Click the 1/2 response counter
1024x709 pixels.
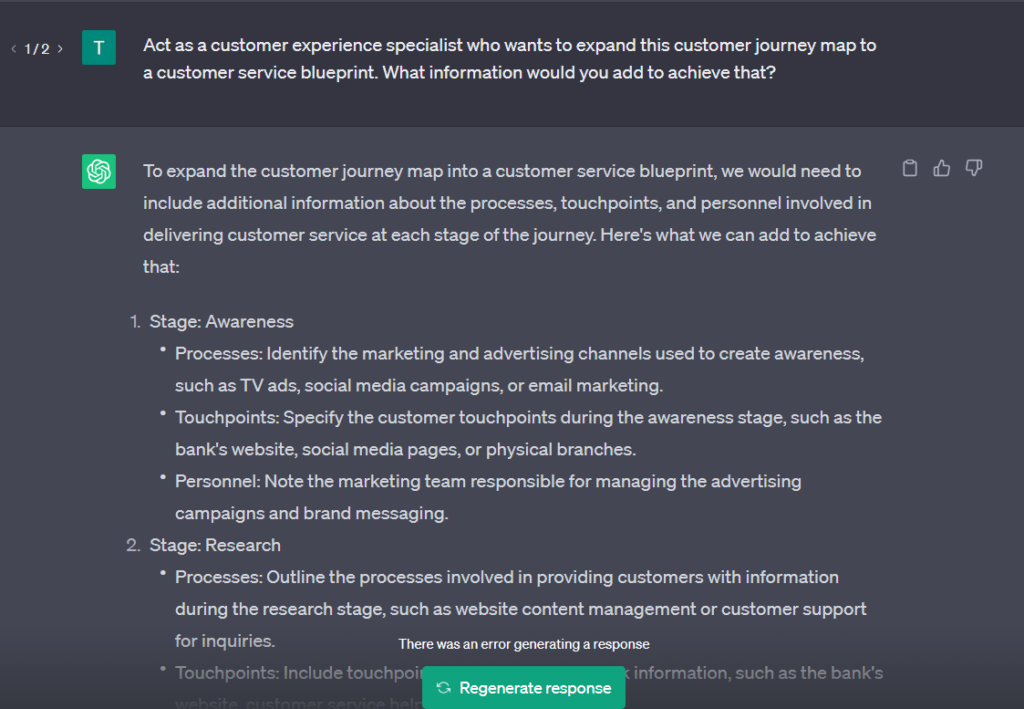37,49
